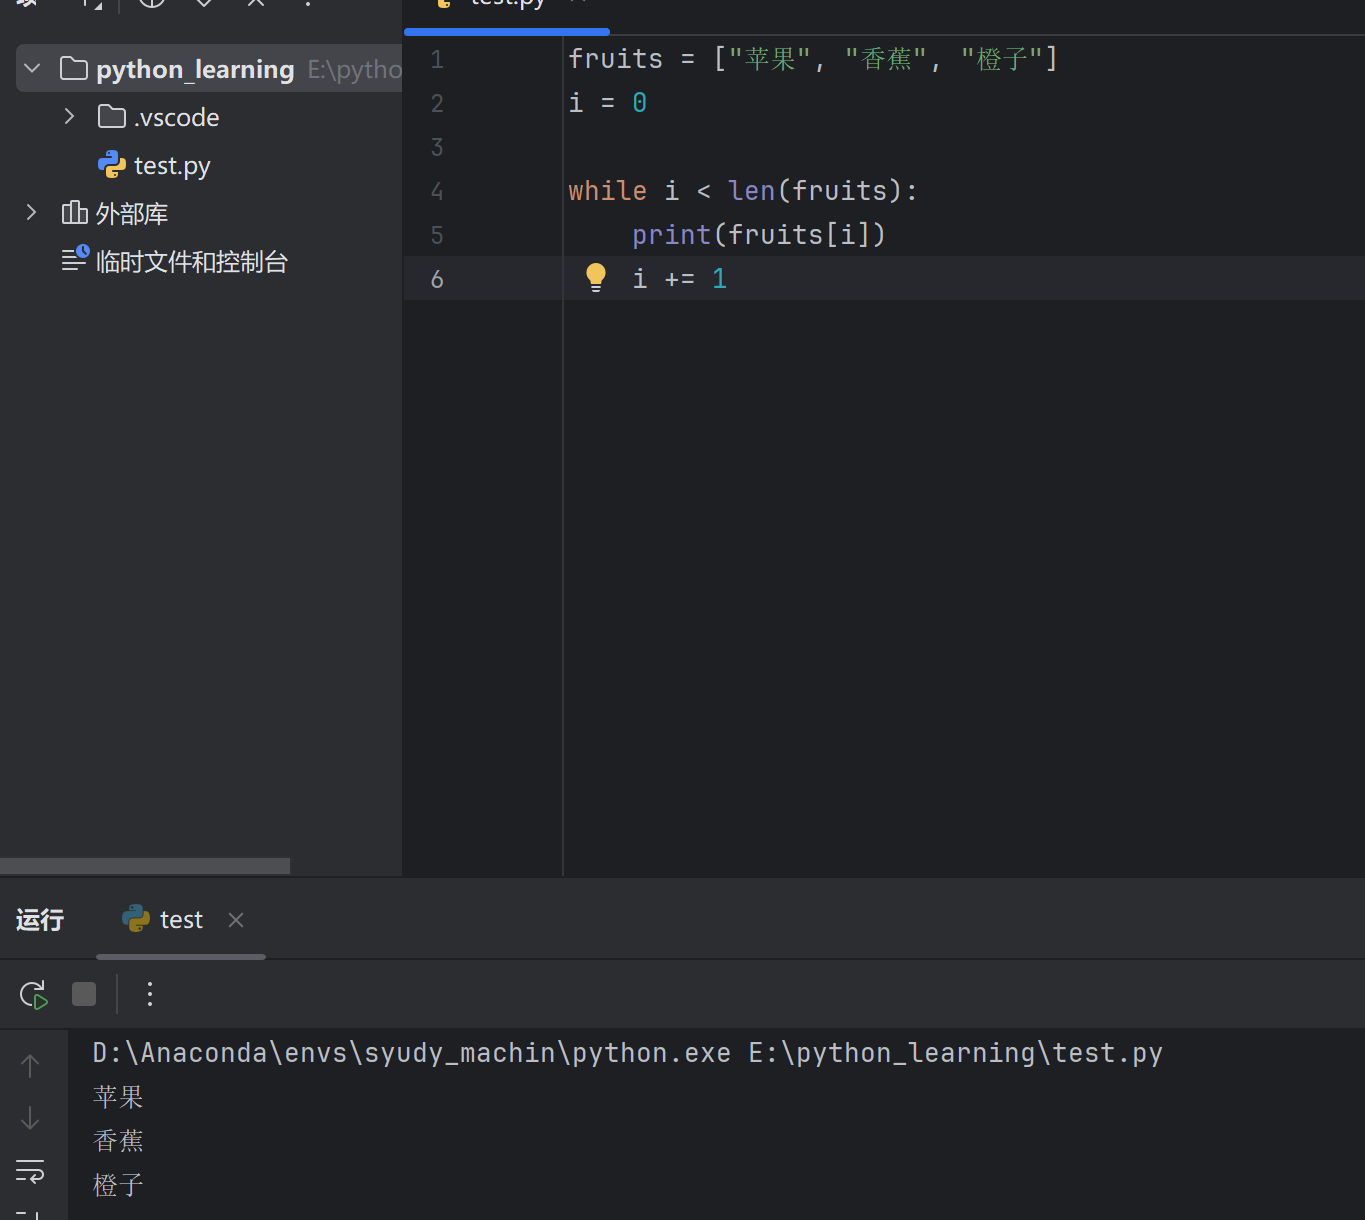The width and height of the screenshot is (1365, 1220).
Task: Click the up arrow beside the console output
Action: tap(30, 1066)
